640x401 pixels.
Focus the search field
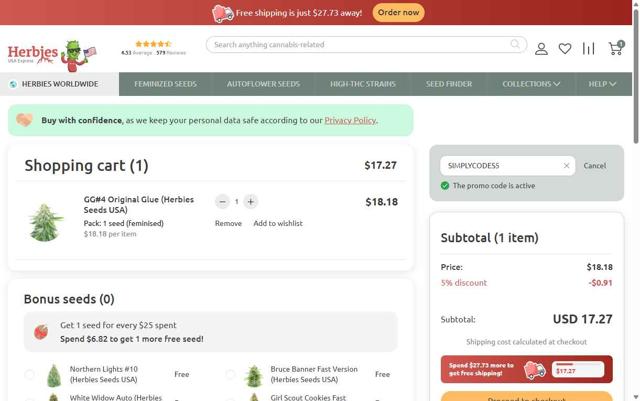click(x=361, y=45)
